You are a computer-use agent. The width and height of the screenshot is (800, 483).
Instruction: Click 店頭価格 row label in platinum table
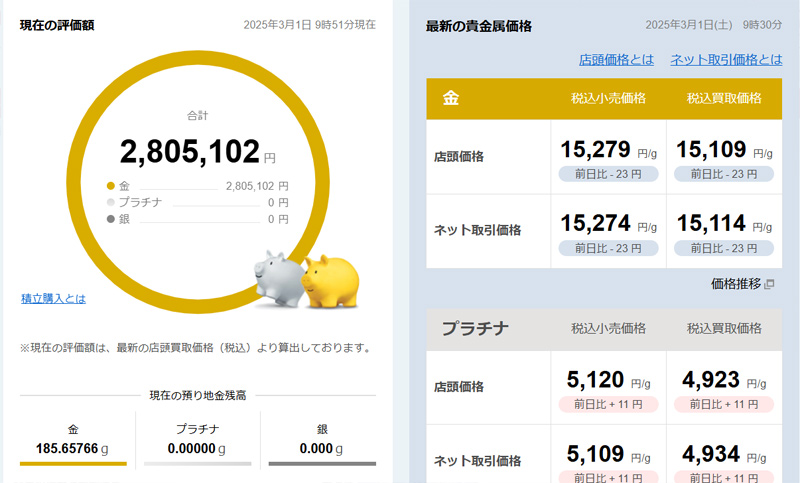(x=459, y=387)
